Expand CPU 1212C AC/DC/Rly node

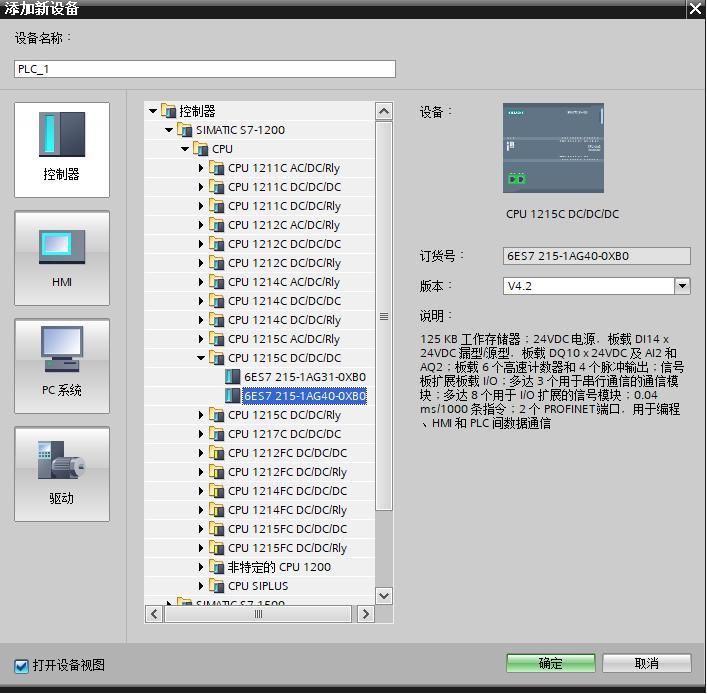point(201,225)
